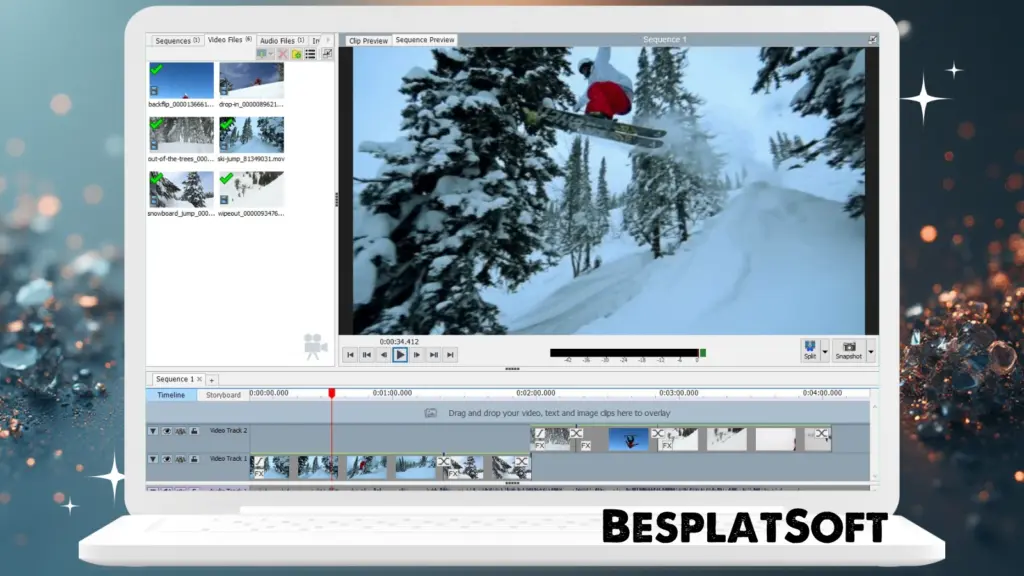Add media files using green folder icon
This screenshot has width=1024, height=576.
297,53
